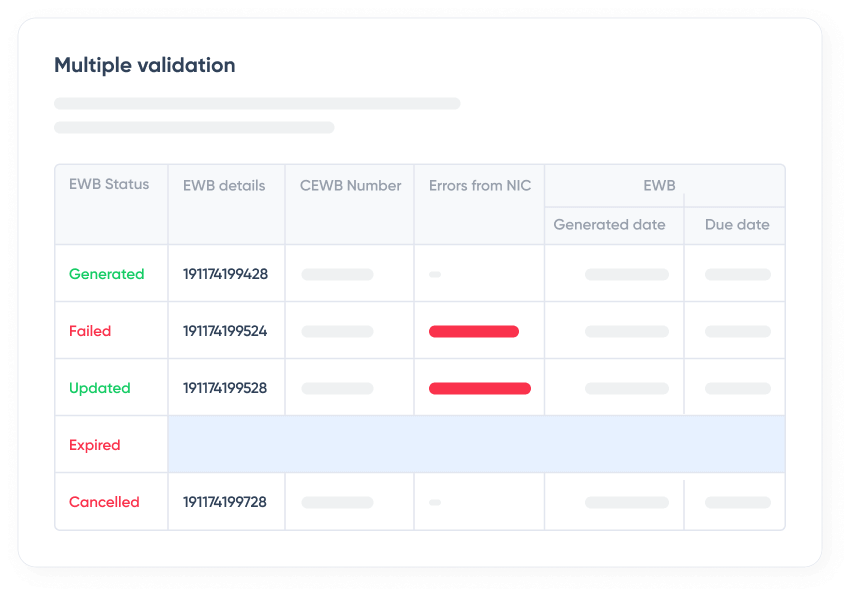The image size is (850, 595).
Task: Open the Updated status entry
Action: [100, 388]
